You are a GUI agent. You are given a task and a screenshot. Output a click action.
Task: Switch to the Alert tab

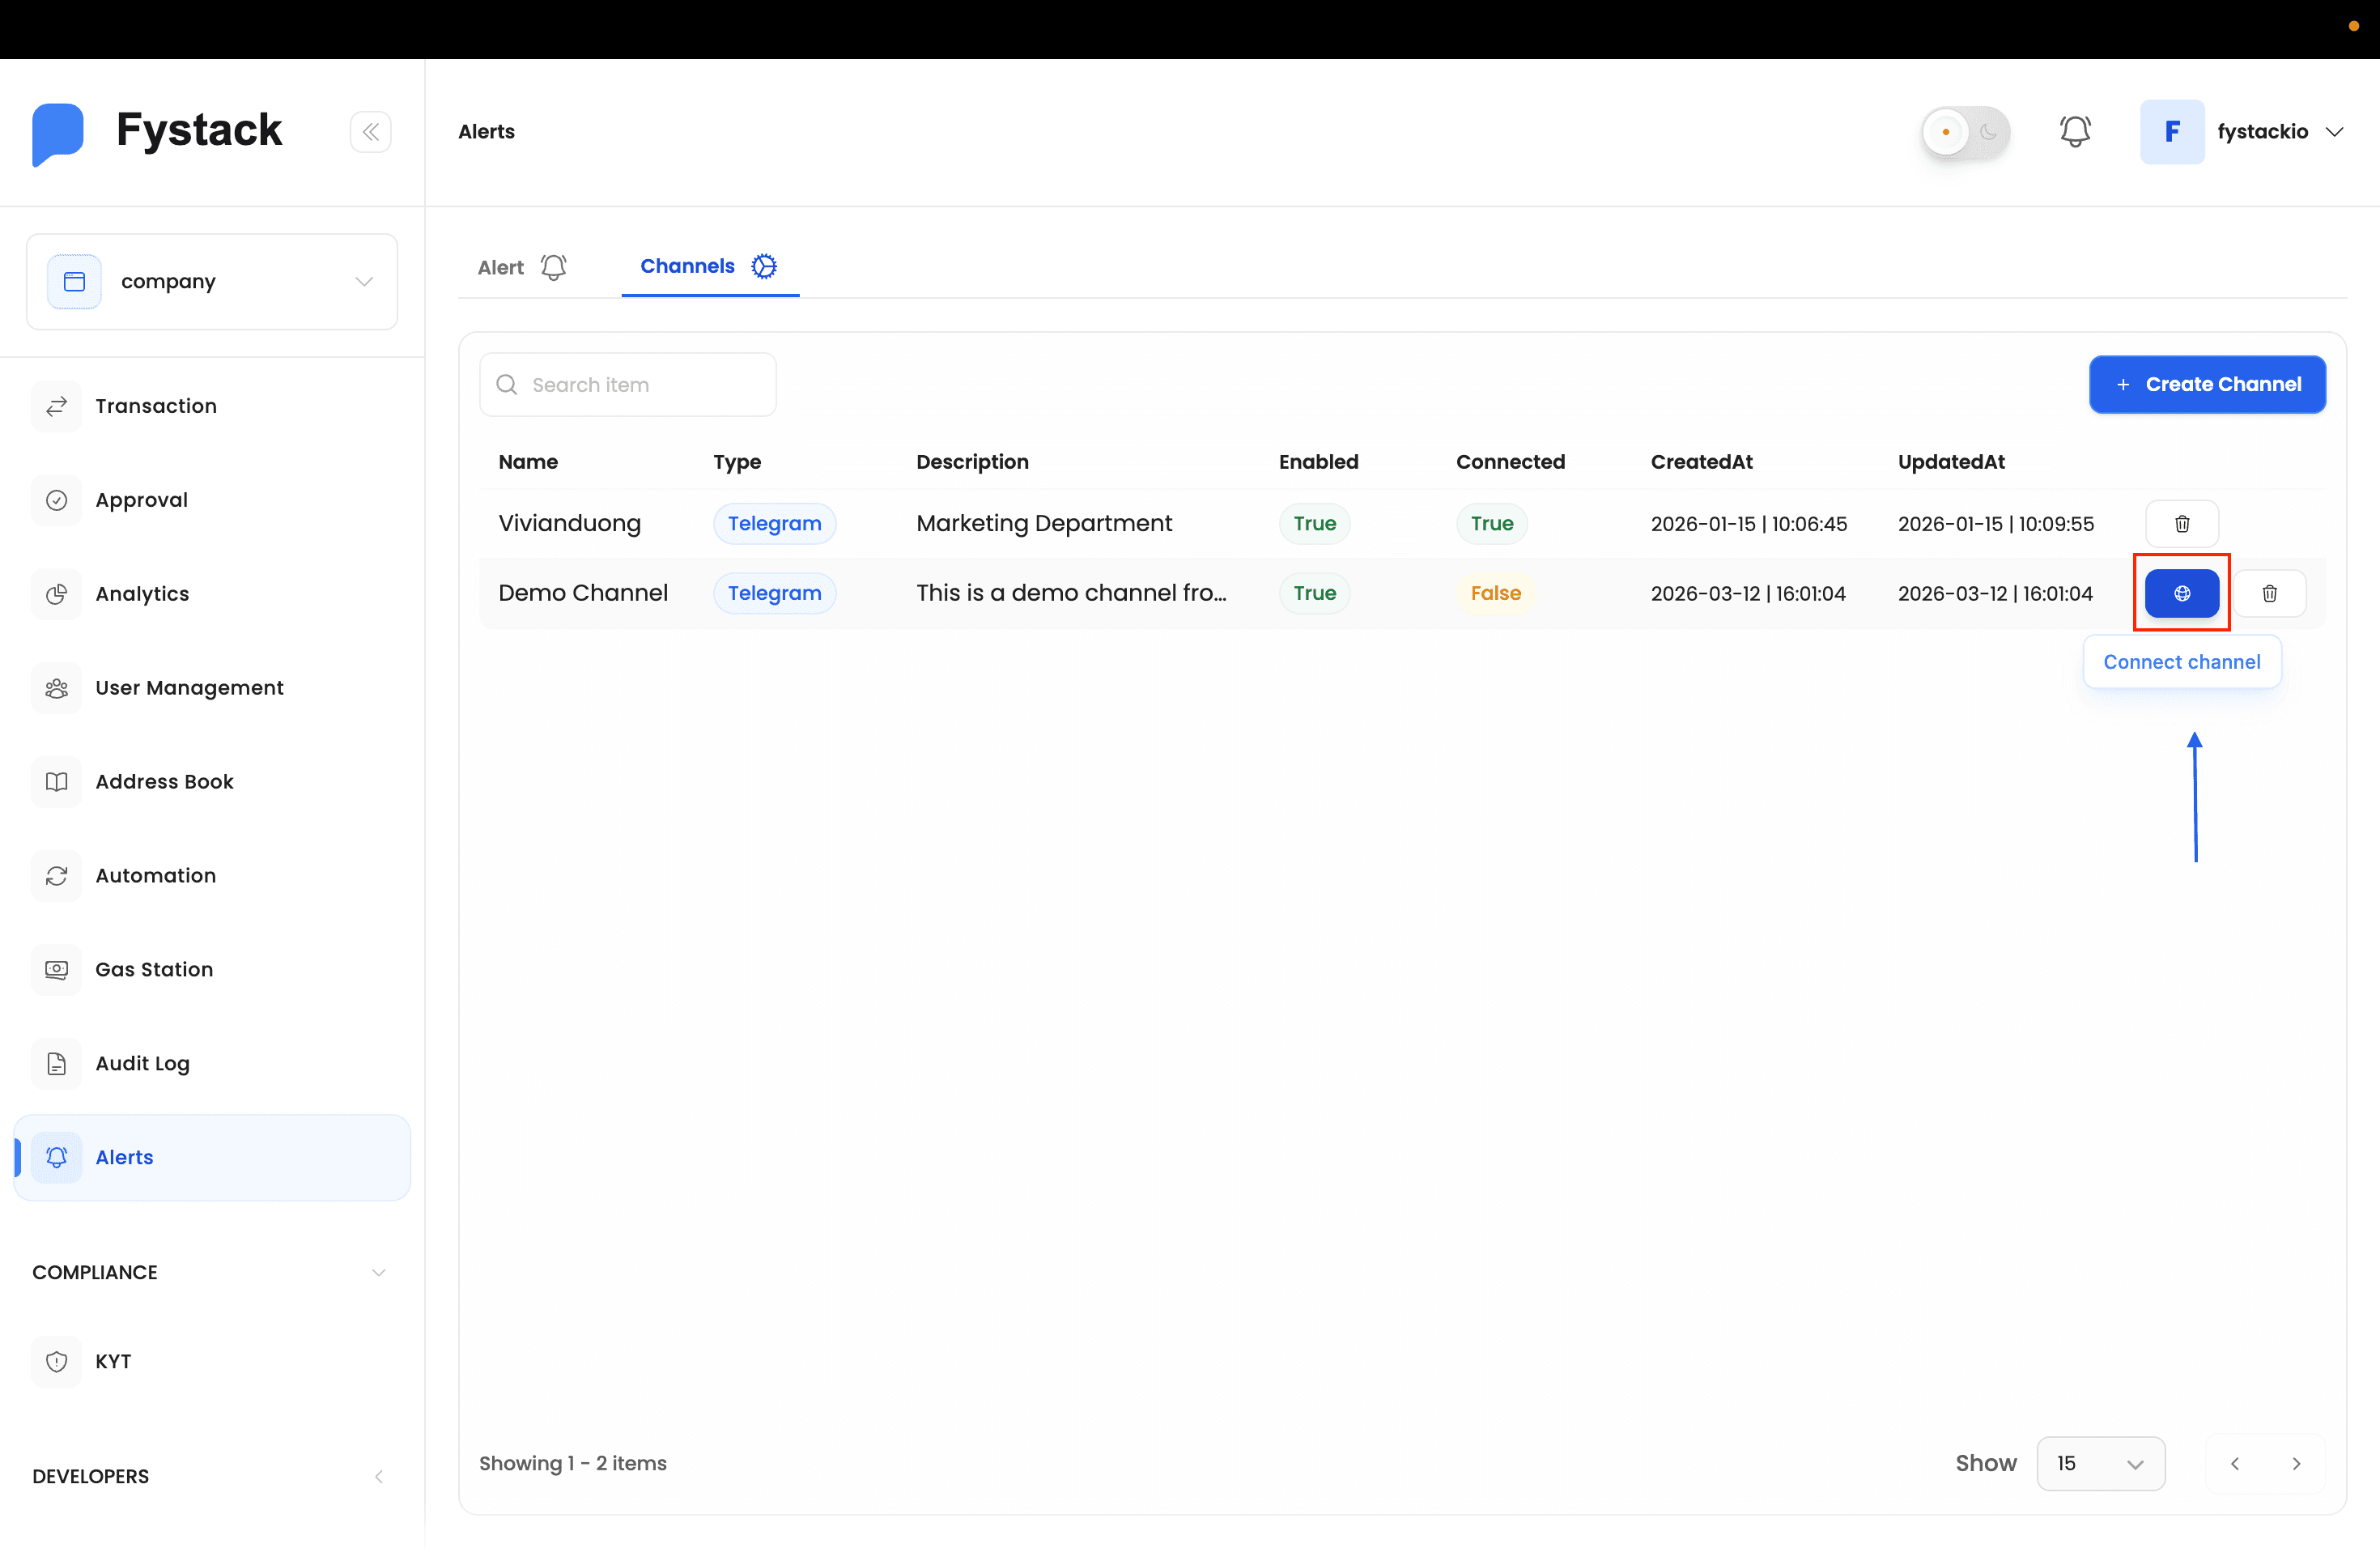click(521, 267)
